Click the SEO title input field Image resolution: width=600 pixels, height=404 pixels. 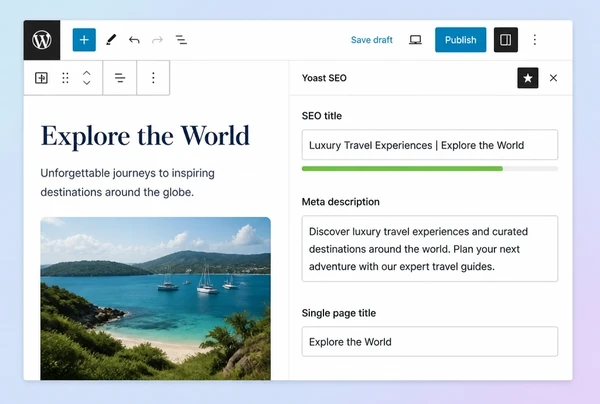pyautogui.click(x=430, y=145)
